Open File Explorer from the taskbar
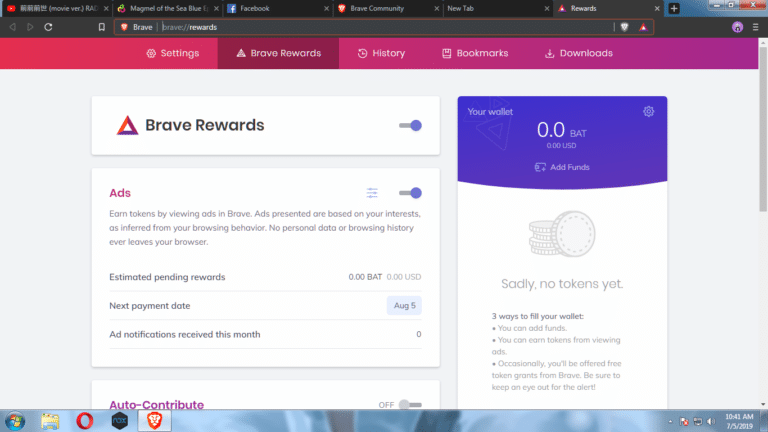 [x=50, y=421]
